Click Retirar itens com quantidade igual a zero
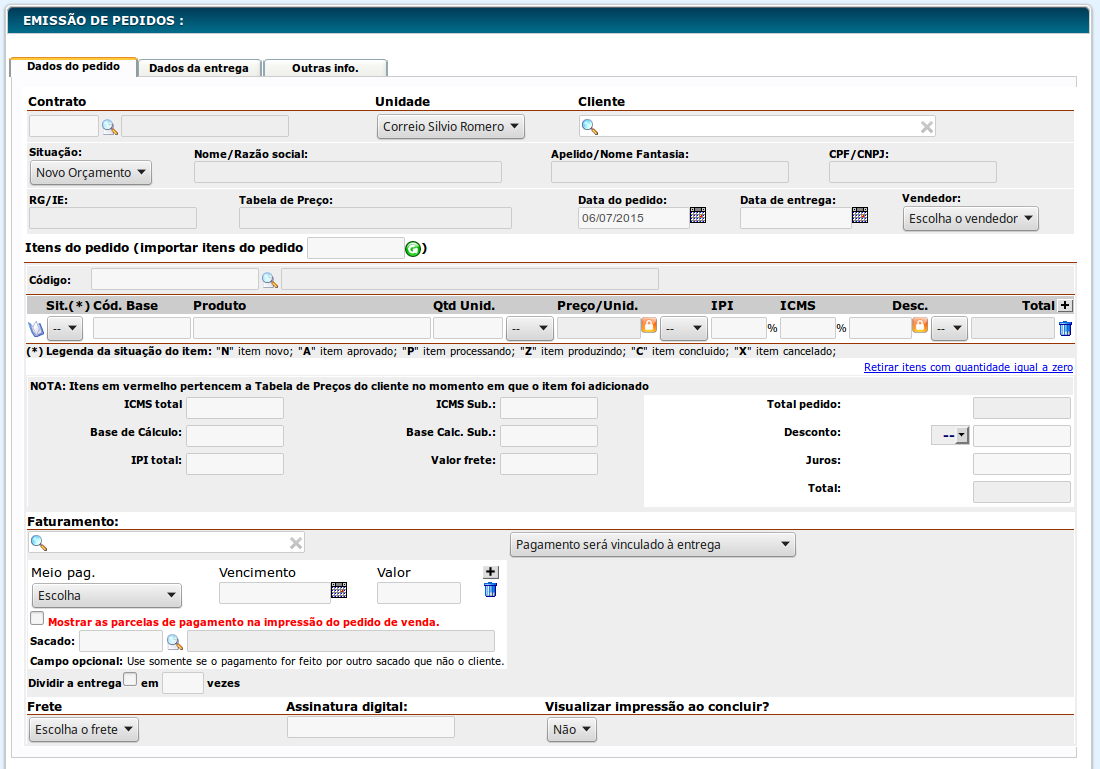The height and width of the screenshot is (769, 1100). [x=968, y=368]
